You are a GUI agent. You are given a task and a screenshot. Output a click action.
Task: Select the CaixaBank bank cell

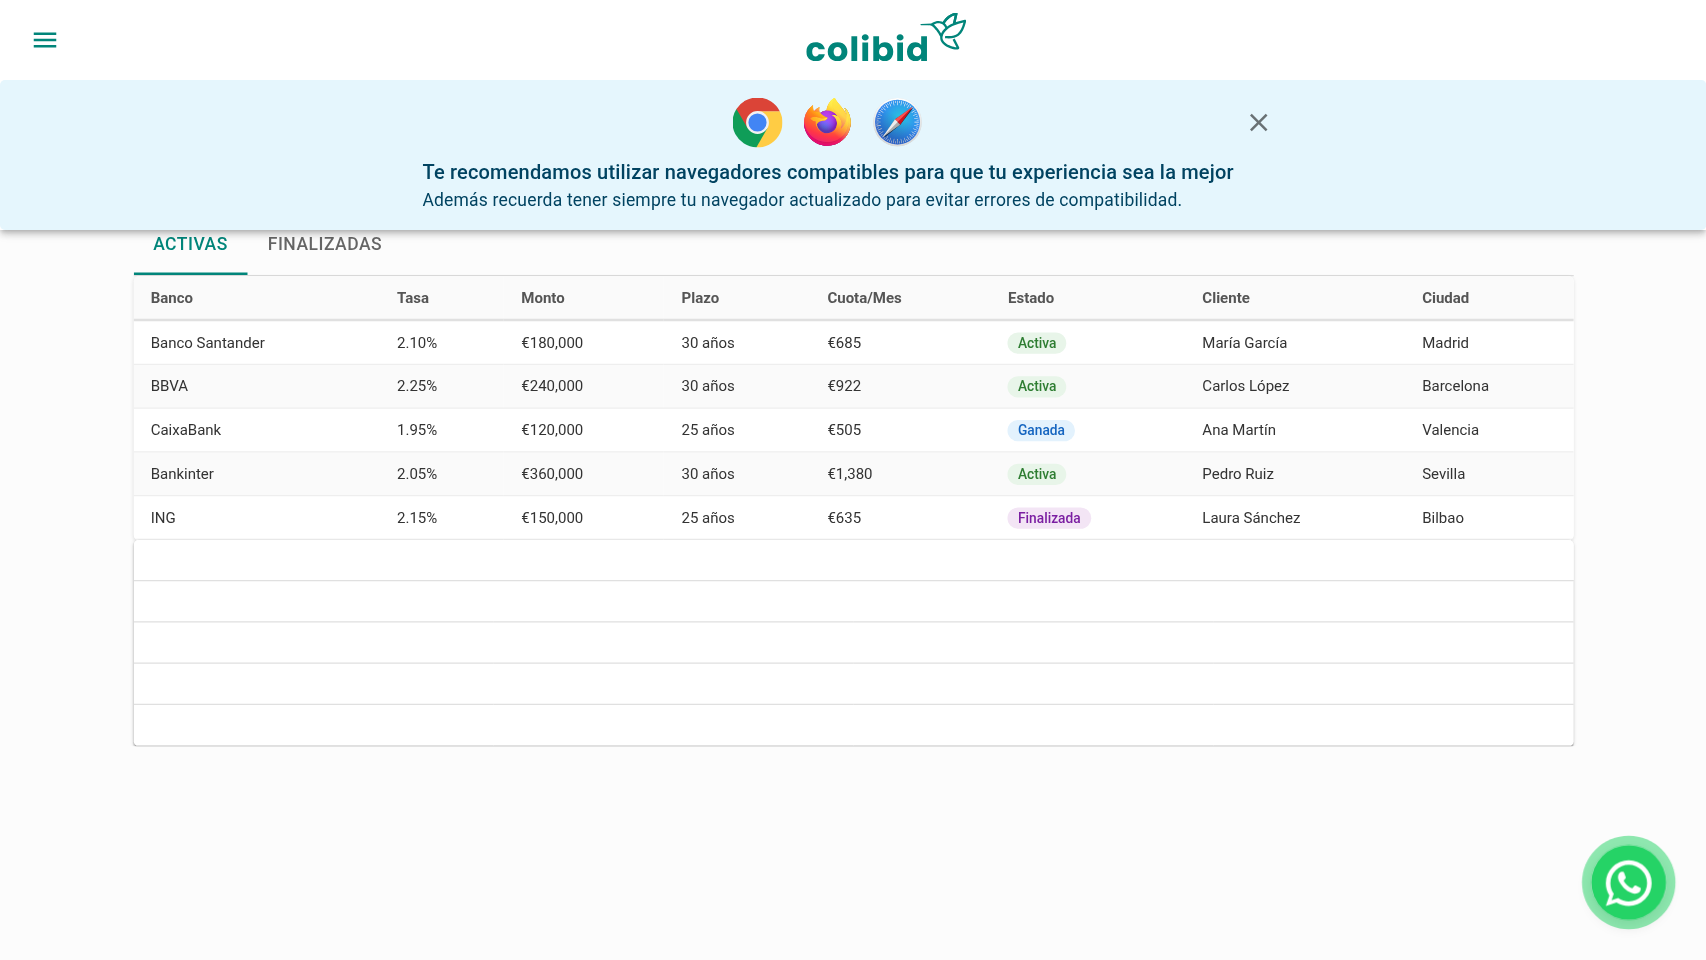tap(186, 430)
